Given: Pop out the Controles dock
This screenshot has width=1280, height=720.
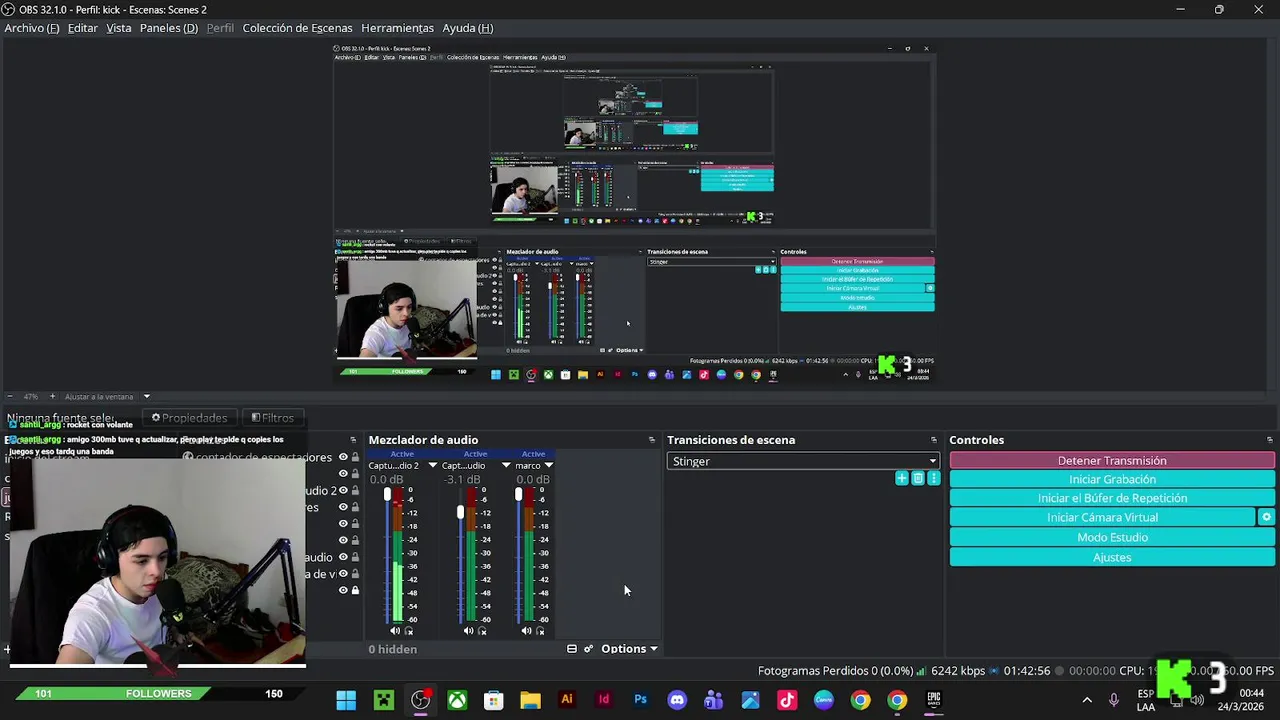Looking at the screenshot, I should click(1270, 440).
